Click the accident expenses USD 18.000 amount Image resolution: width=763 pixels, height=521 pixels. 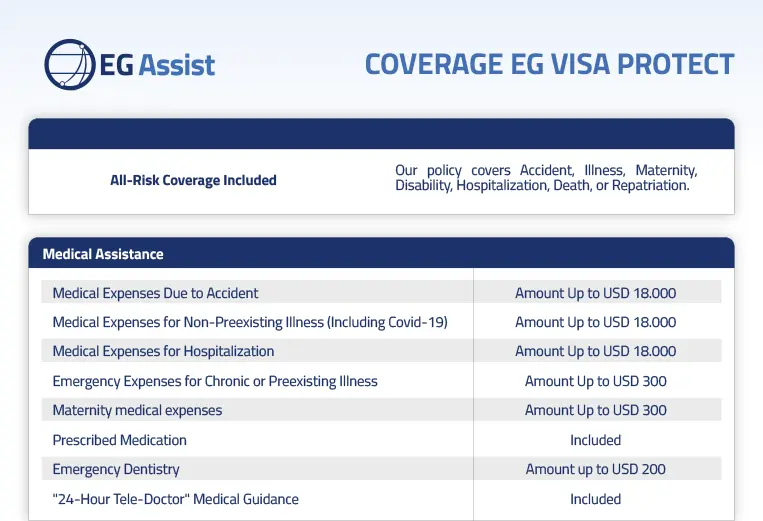click(595, 293)
